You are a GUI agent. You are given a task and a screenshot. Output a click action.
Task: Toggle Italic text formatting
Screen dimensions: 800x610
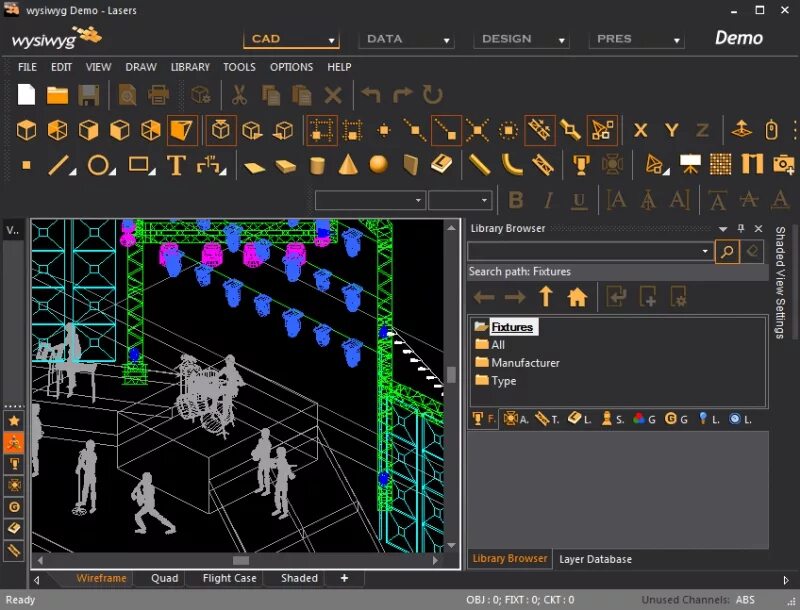(x=548, y=200)
